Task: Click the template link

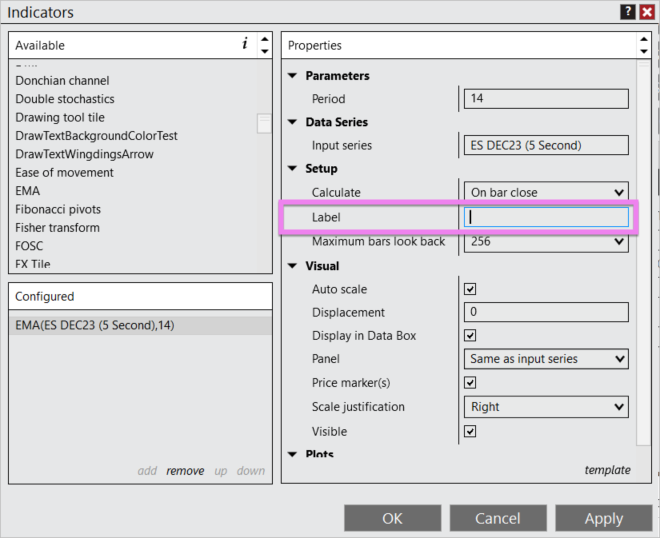Action: pyautogui.click(x=607, y=470)
